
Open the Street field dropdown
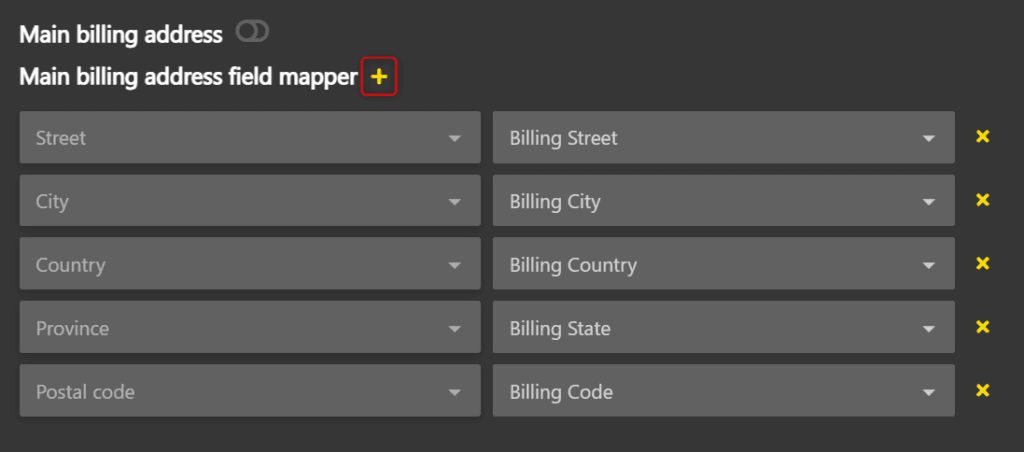[x=249, y=138]
